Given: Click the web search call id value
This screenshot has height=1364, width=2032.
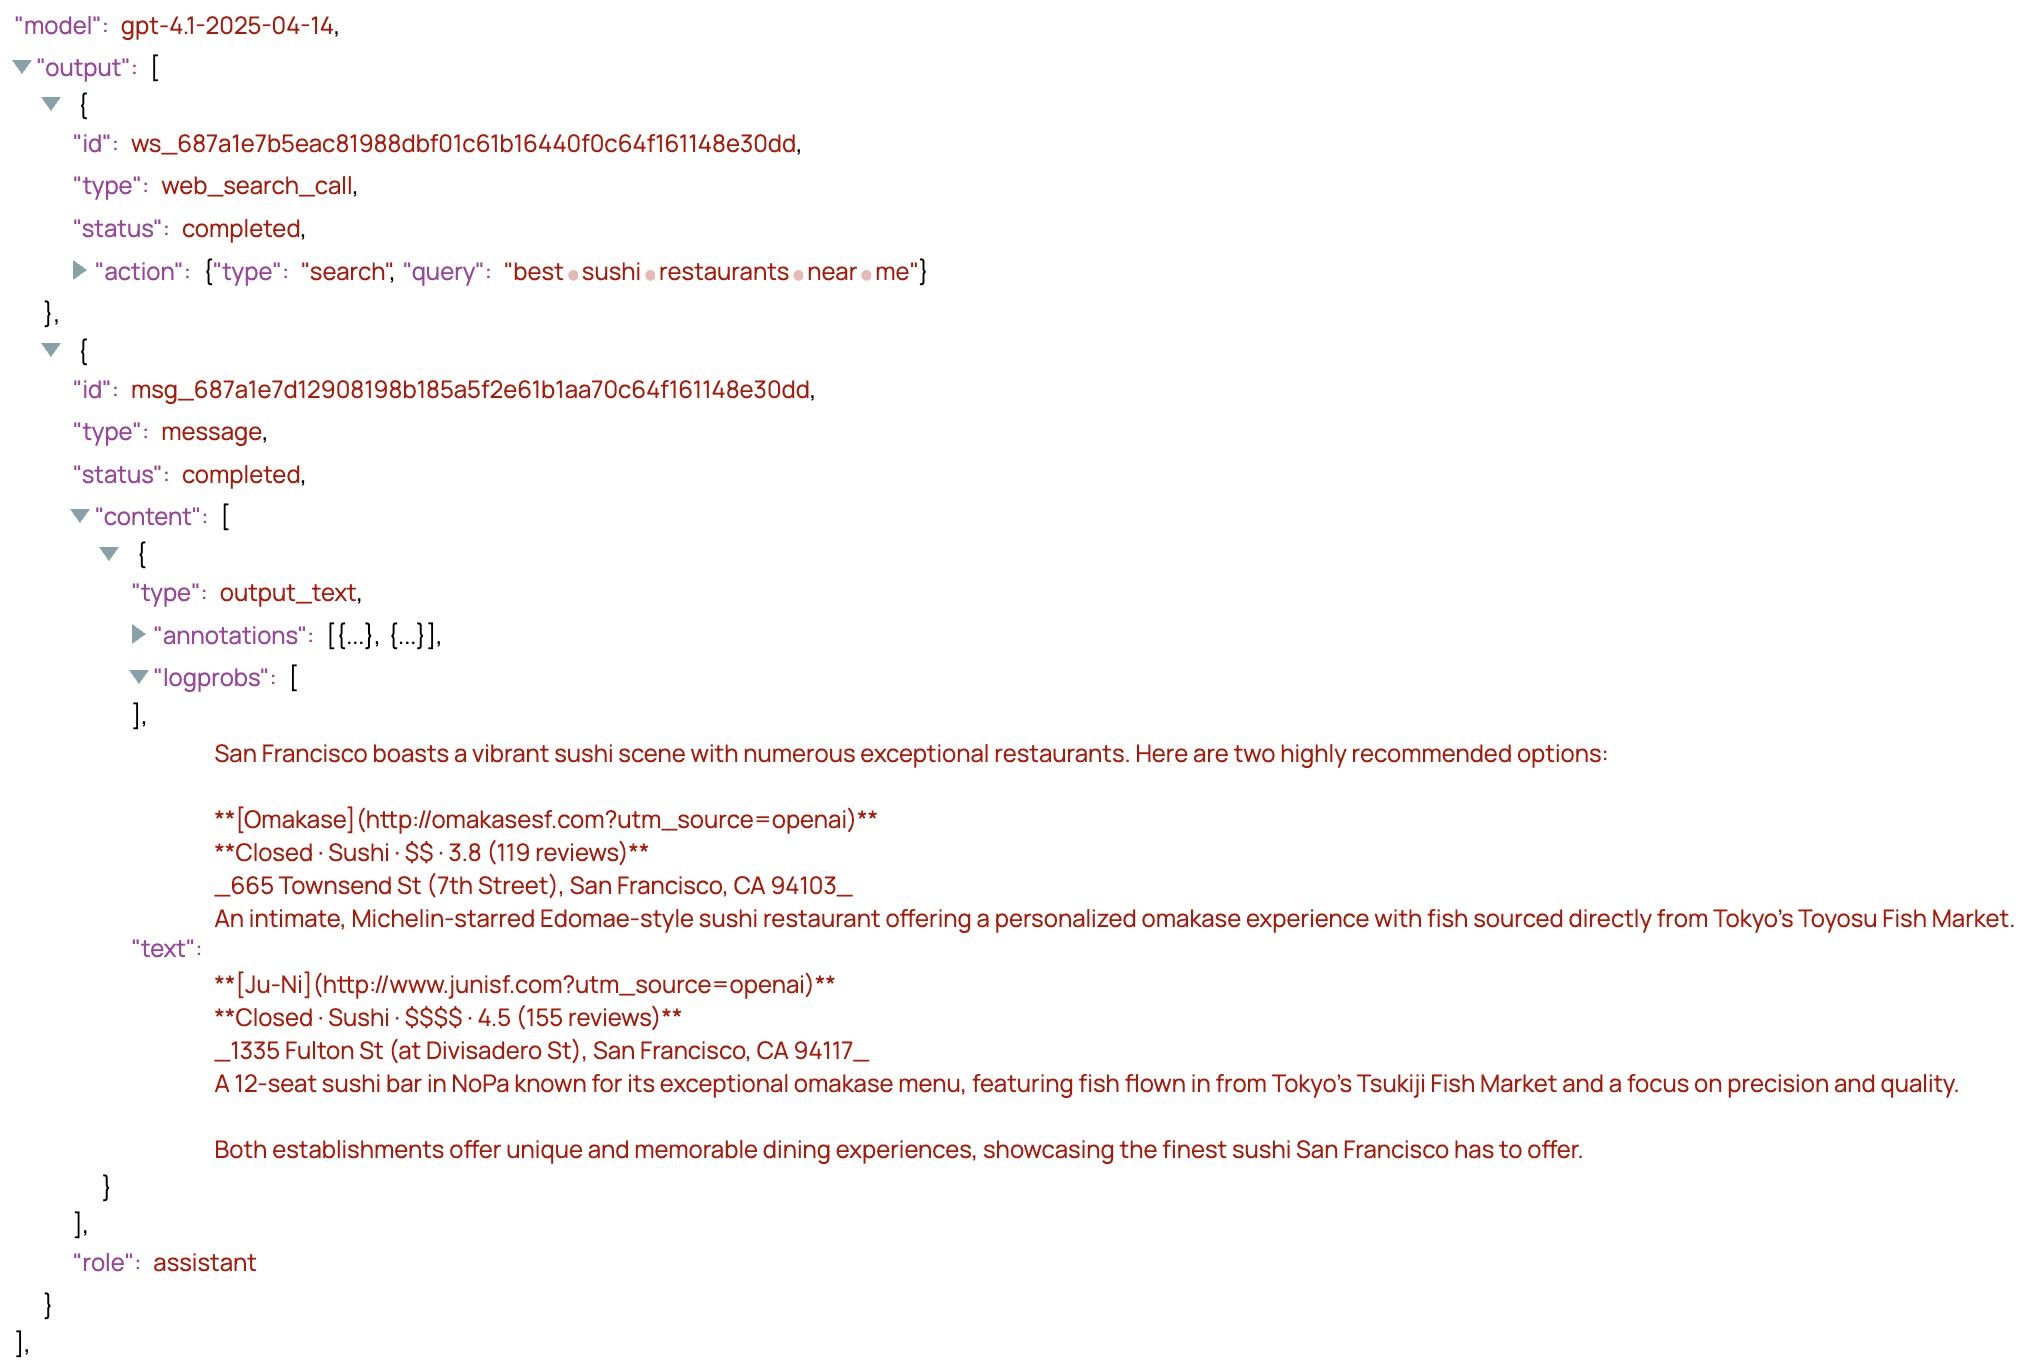Looking at the screenshot, I should [x=464, y=144].
